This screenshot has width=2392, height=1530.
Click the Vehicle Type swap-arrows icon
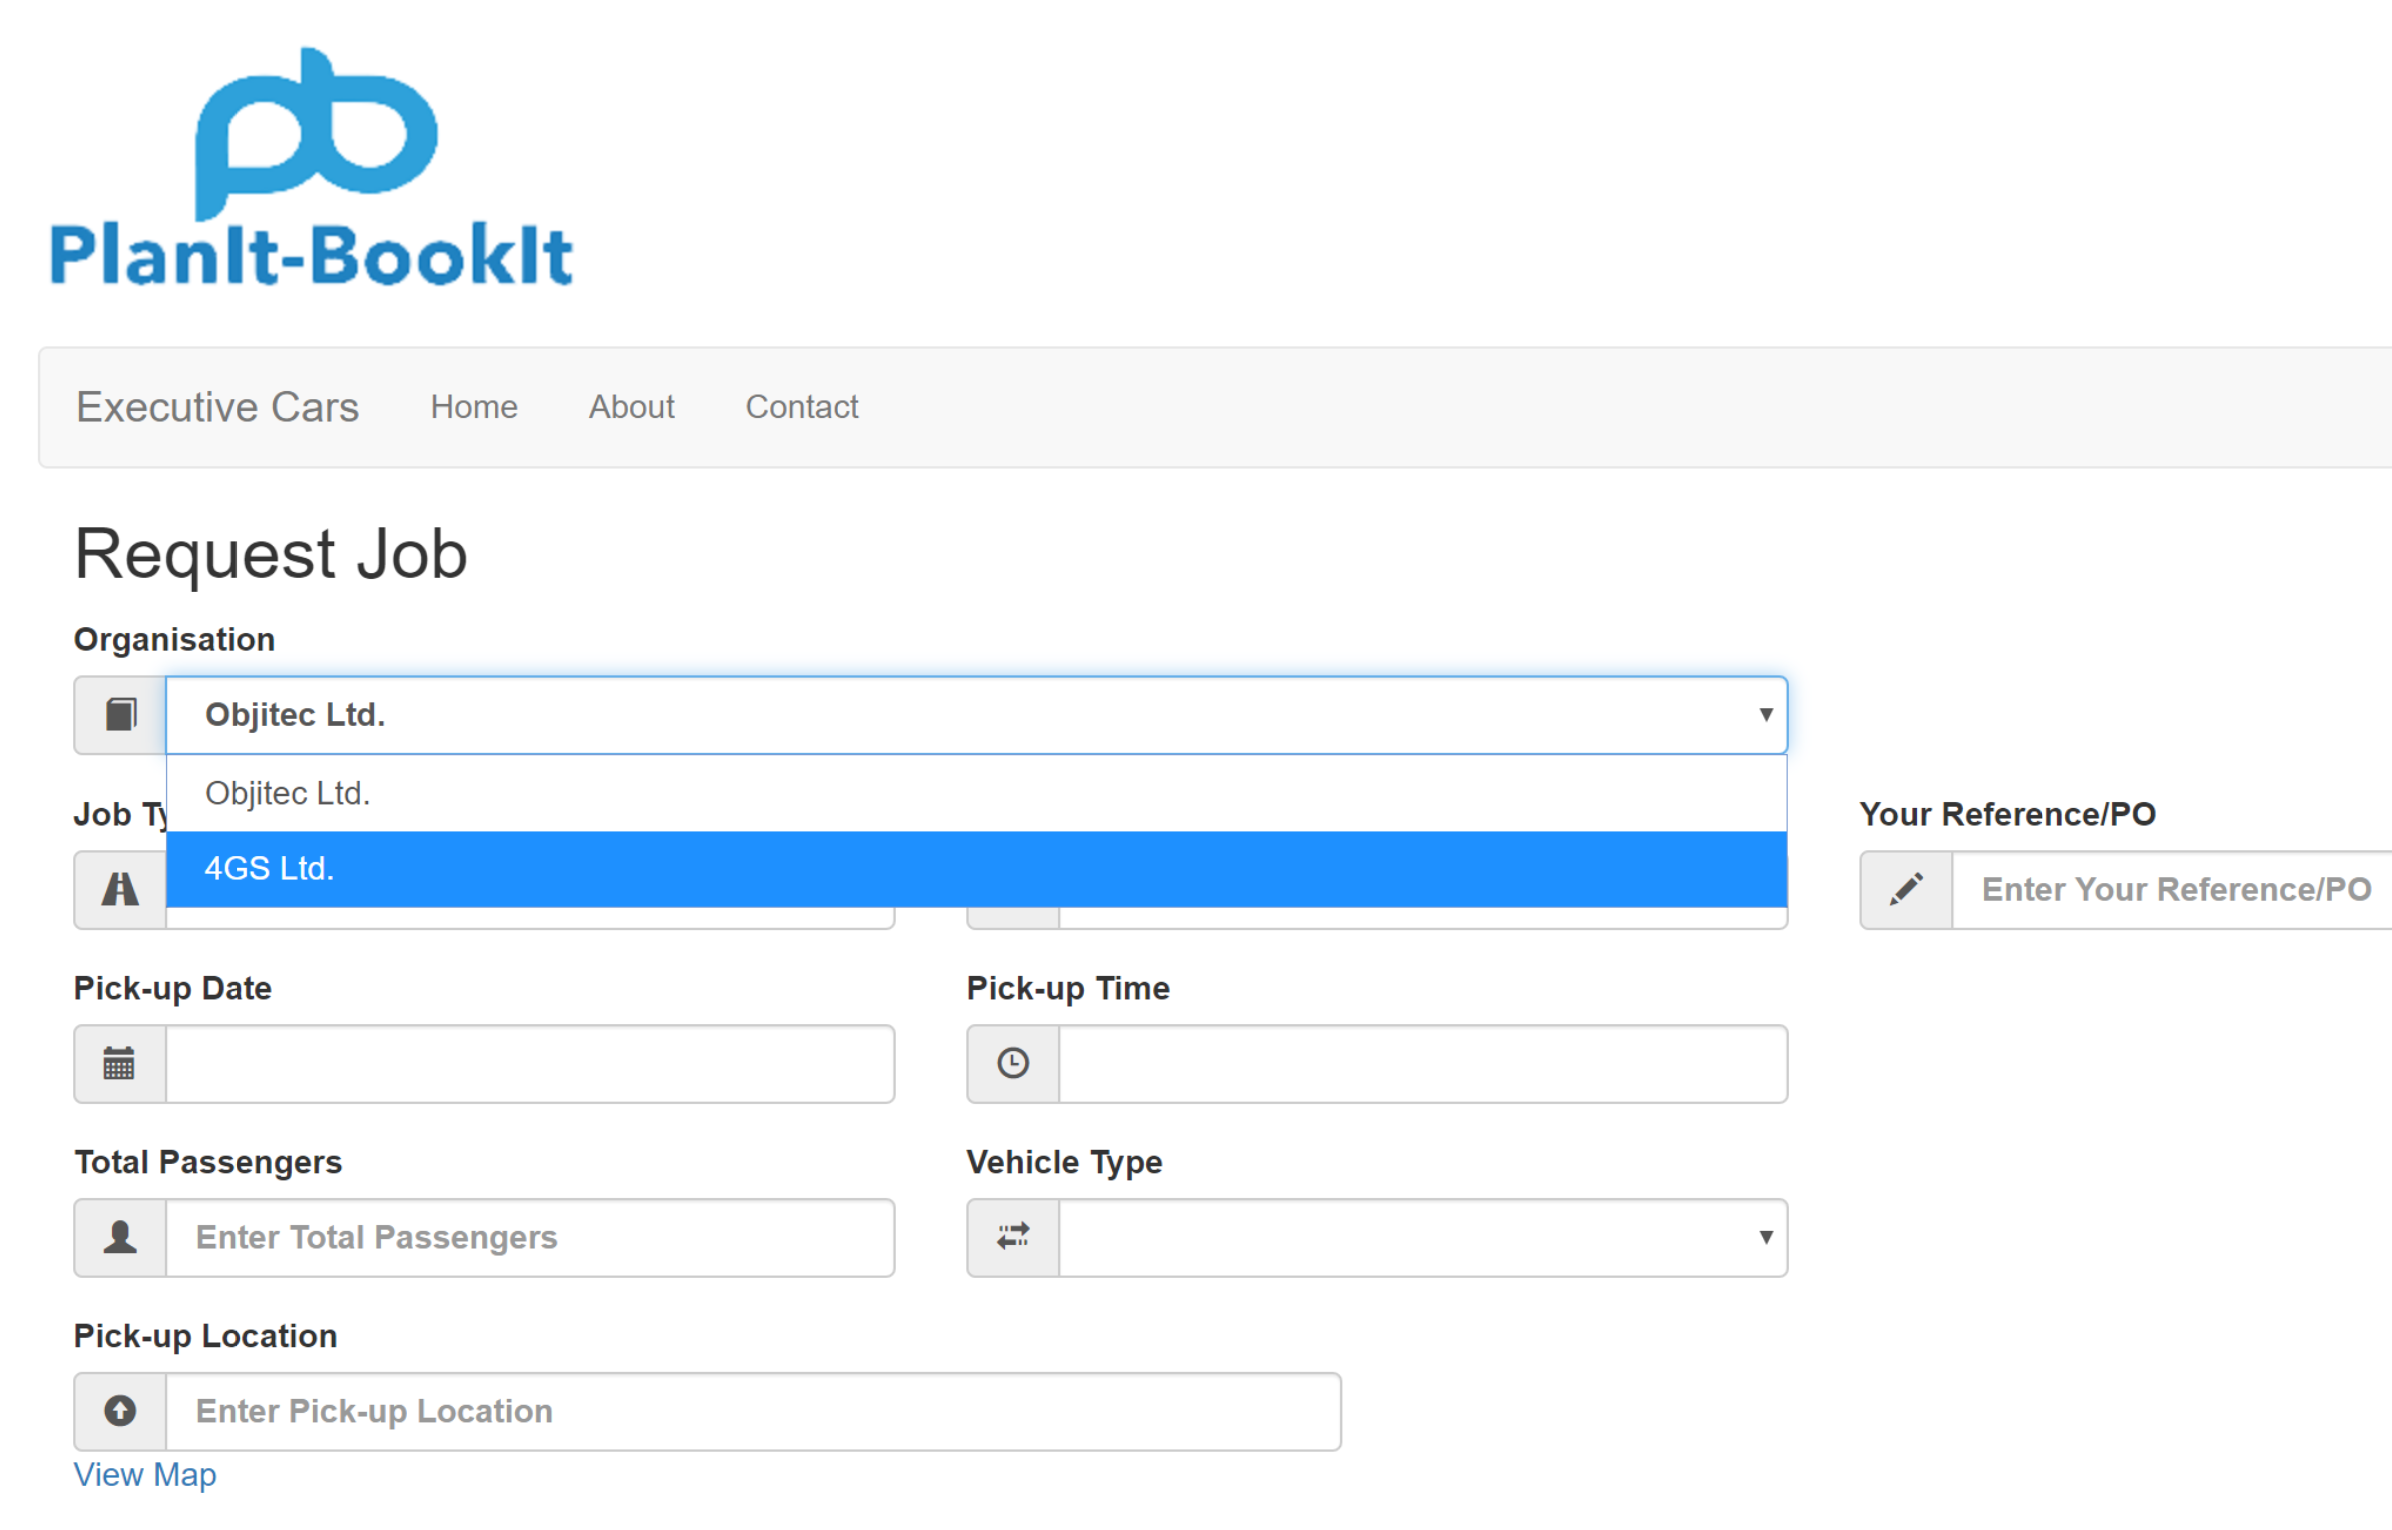1013,1237
